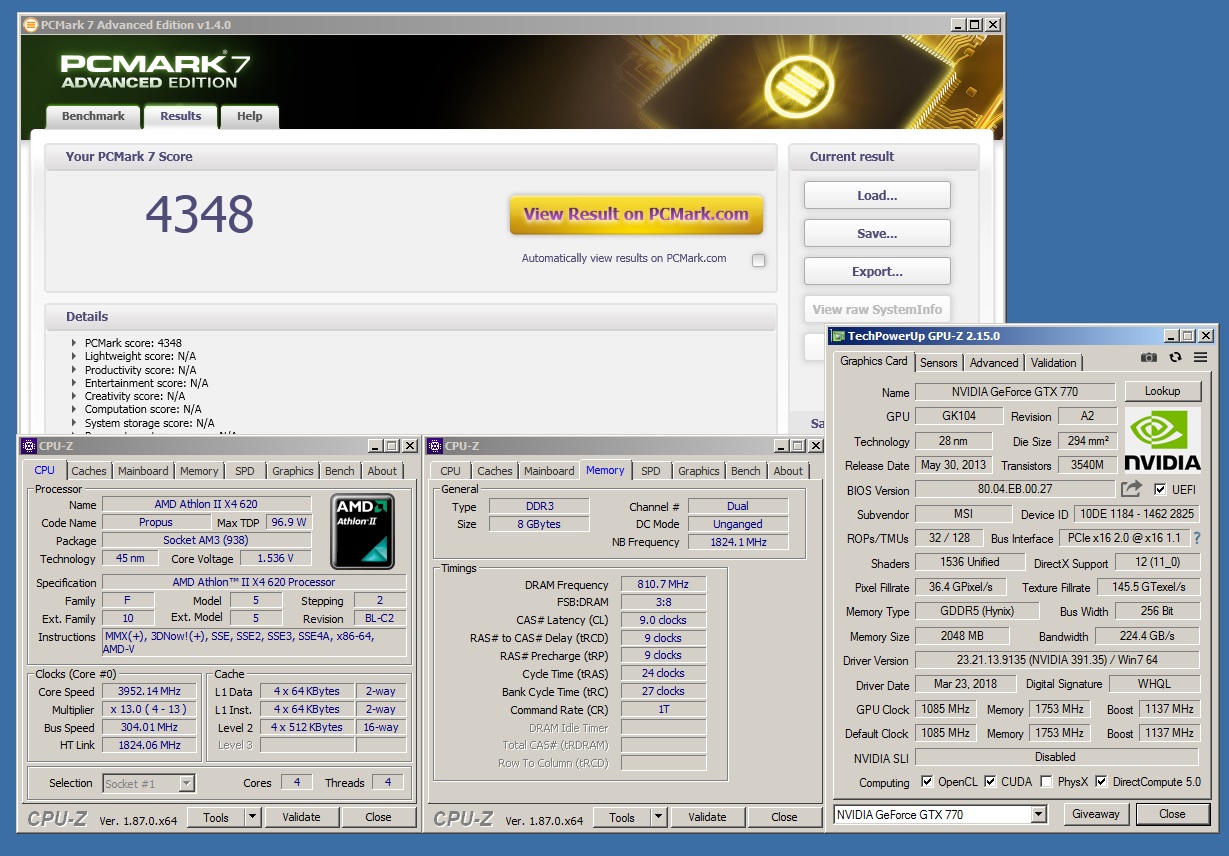This screenshot has width=1229, height=856.
Task: Click View Result on PCMark.com
Action: 636,214
